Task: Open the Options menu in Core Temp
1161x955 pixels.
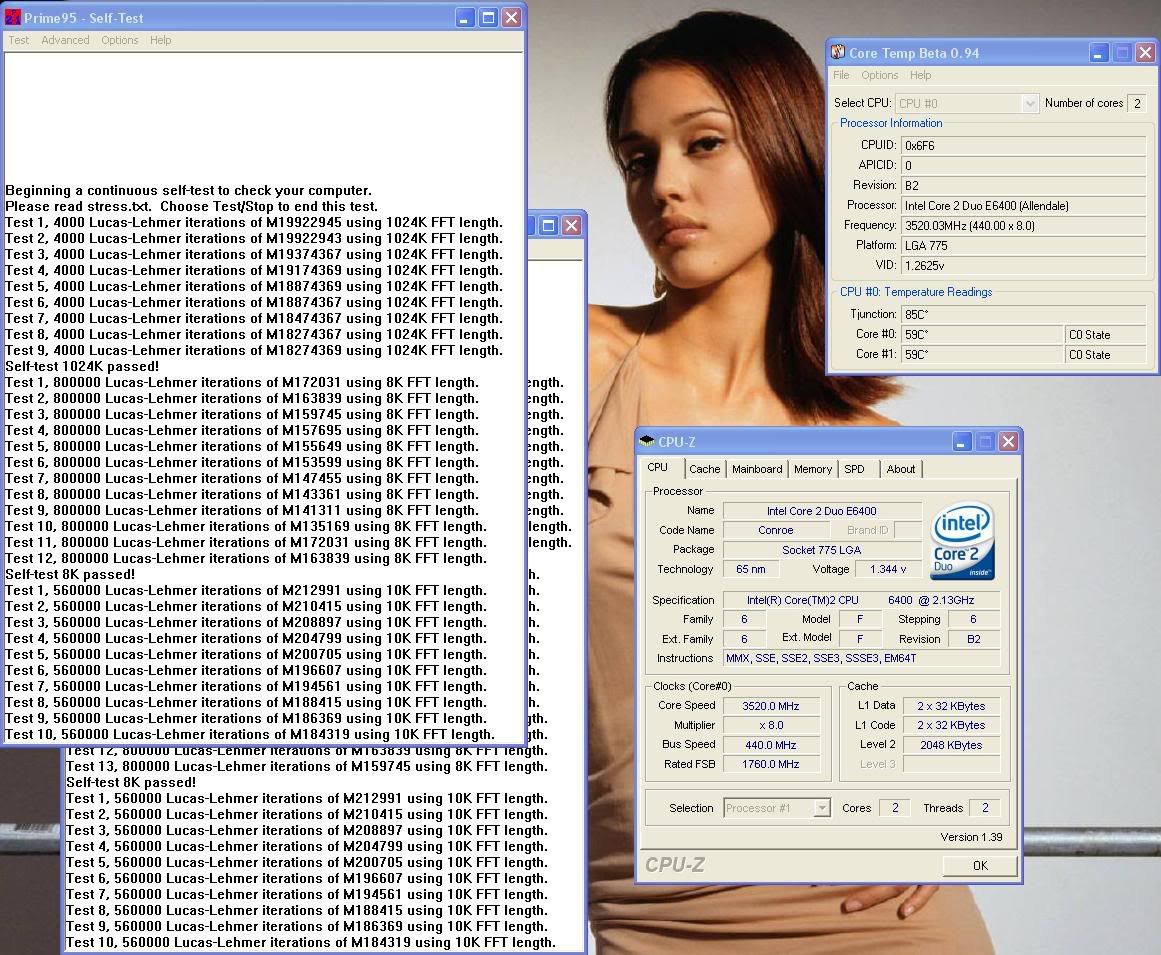Action: click(x=880, y=75)
